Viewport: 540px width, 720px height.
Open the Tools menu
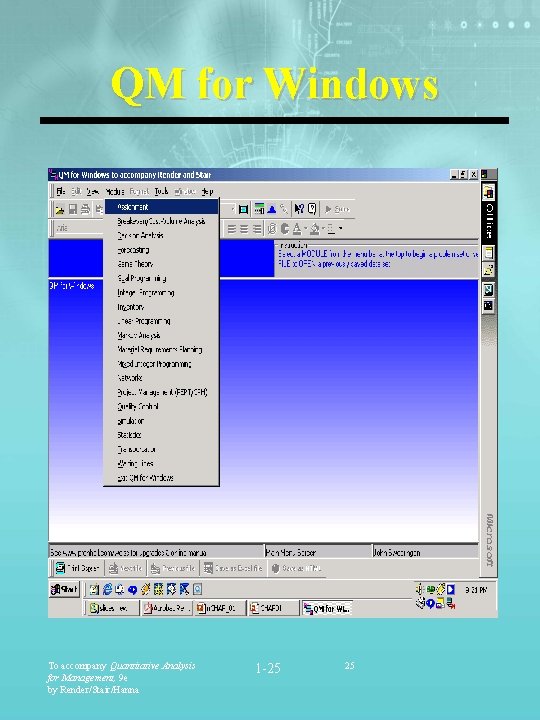coord(161,191)
